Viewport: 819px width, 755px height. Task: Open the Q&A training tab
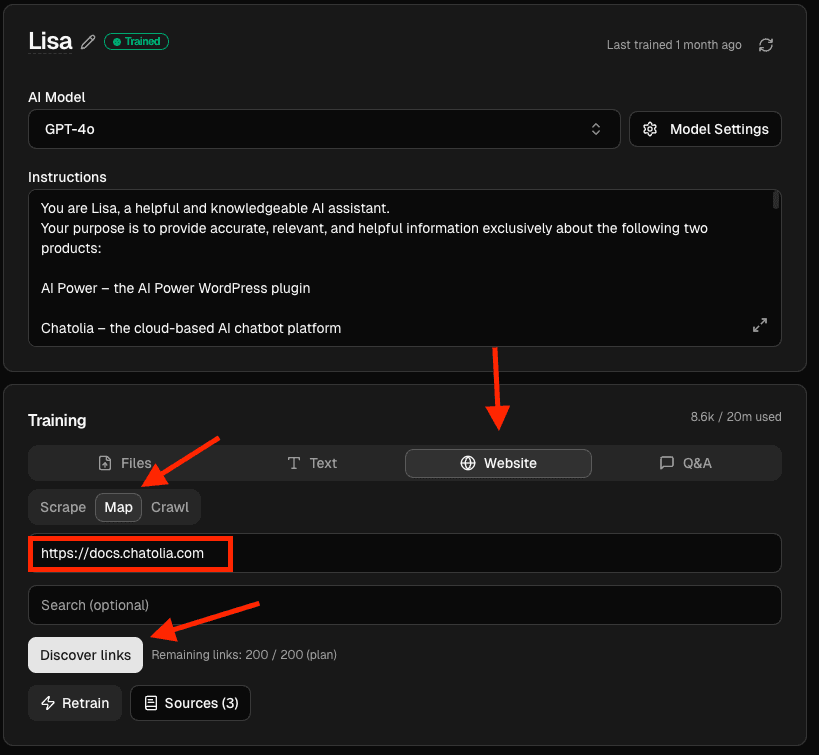click(686, 463)
